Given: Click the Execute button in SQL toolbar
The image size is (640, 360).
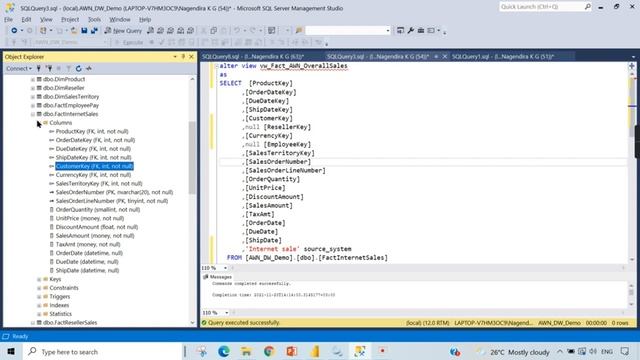Looking at the screenshot, I should 129,42.
